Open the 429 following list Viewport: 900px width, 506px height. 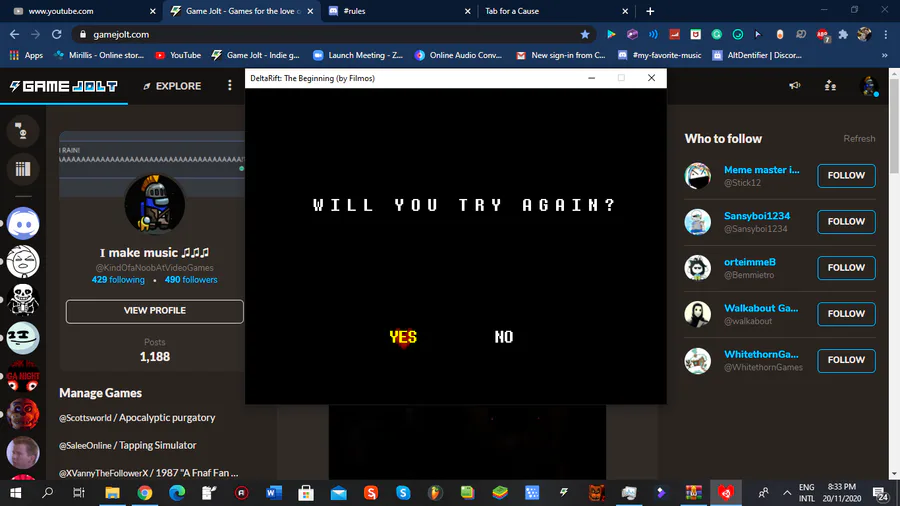(118, 280)
